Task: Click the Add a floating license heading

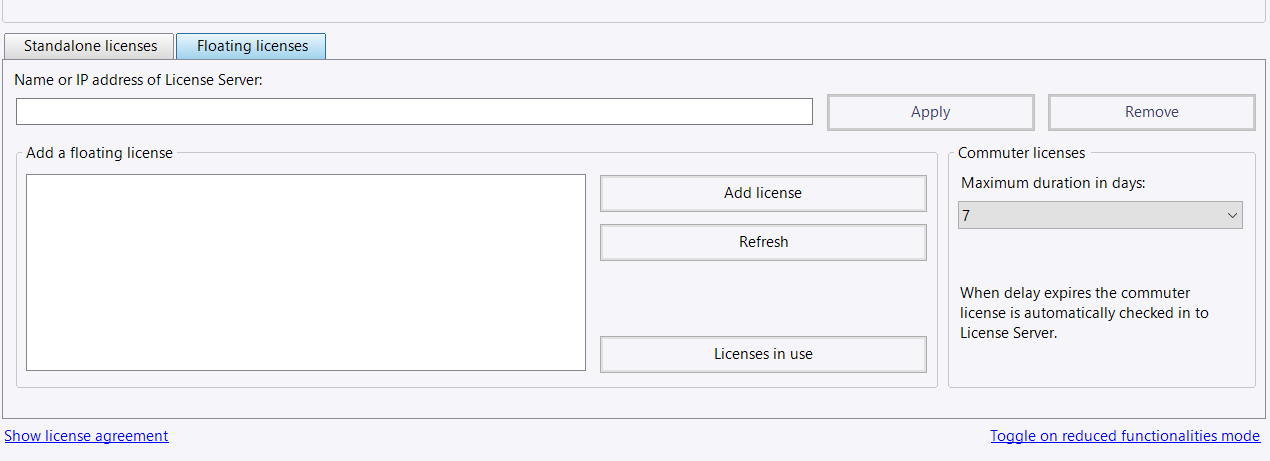Action: click(x=99, y=153)
